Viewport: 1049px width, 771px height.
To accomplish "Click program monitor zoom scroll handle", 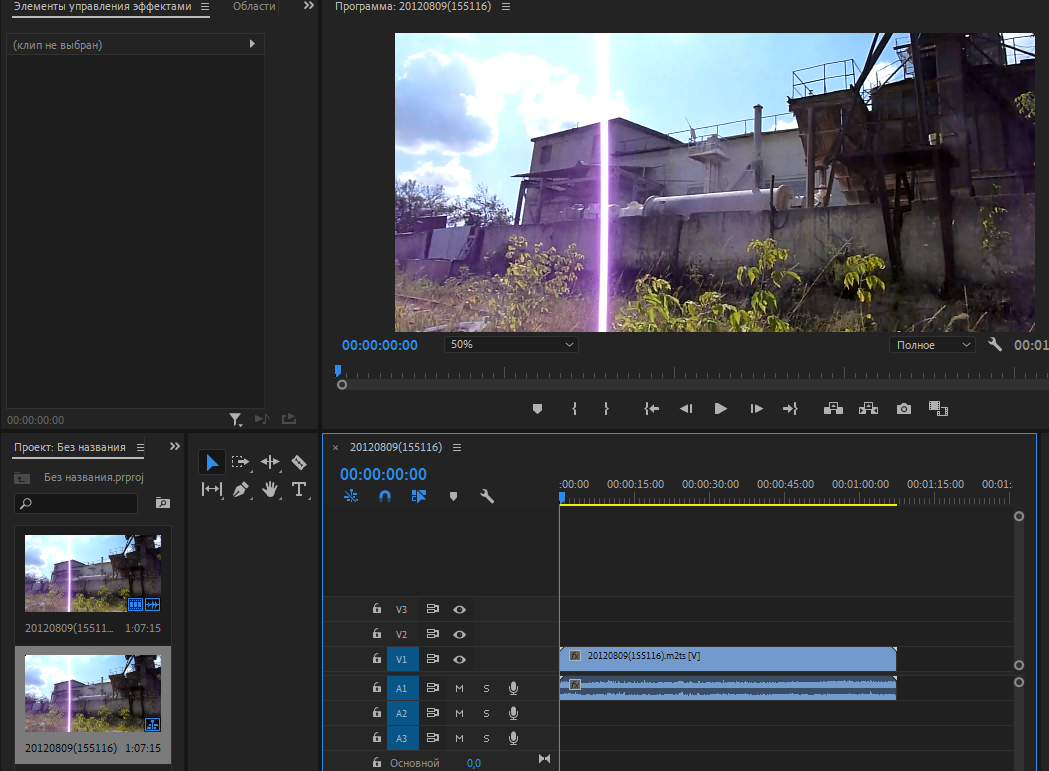I will click(x=342, y=385).
